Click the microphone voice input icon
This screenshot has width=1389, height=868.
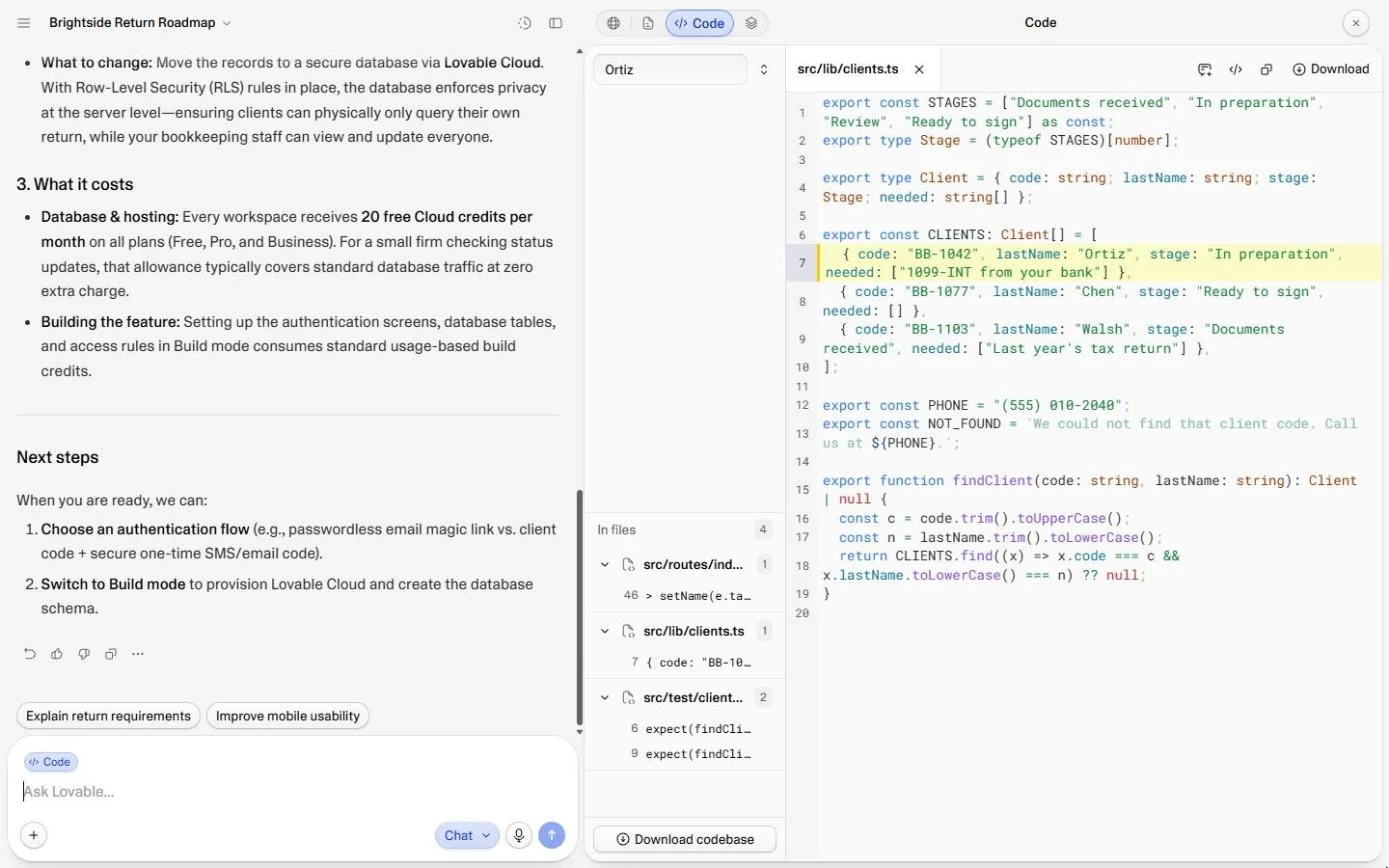coord(518,835)
